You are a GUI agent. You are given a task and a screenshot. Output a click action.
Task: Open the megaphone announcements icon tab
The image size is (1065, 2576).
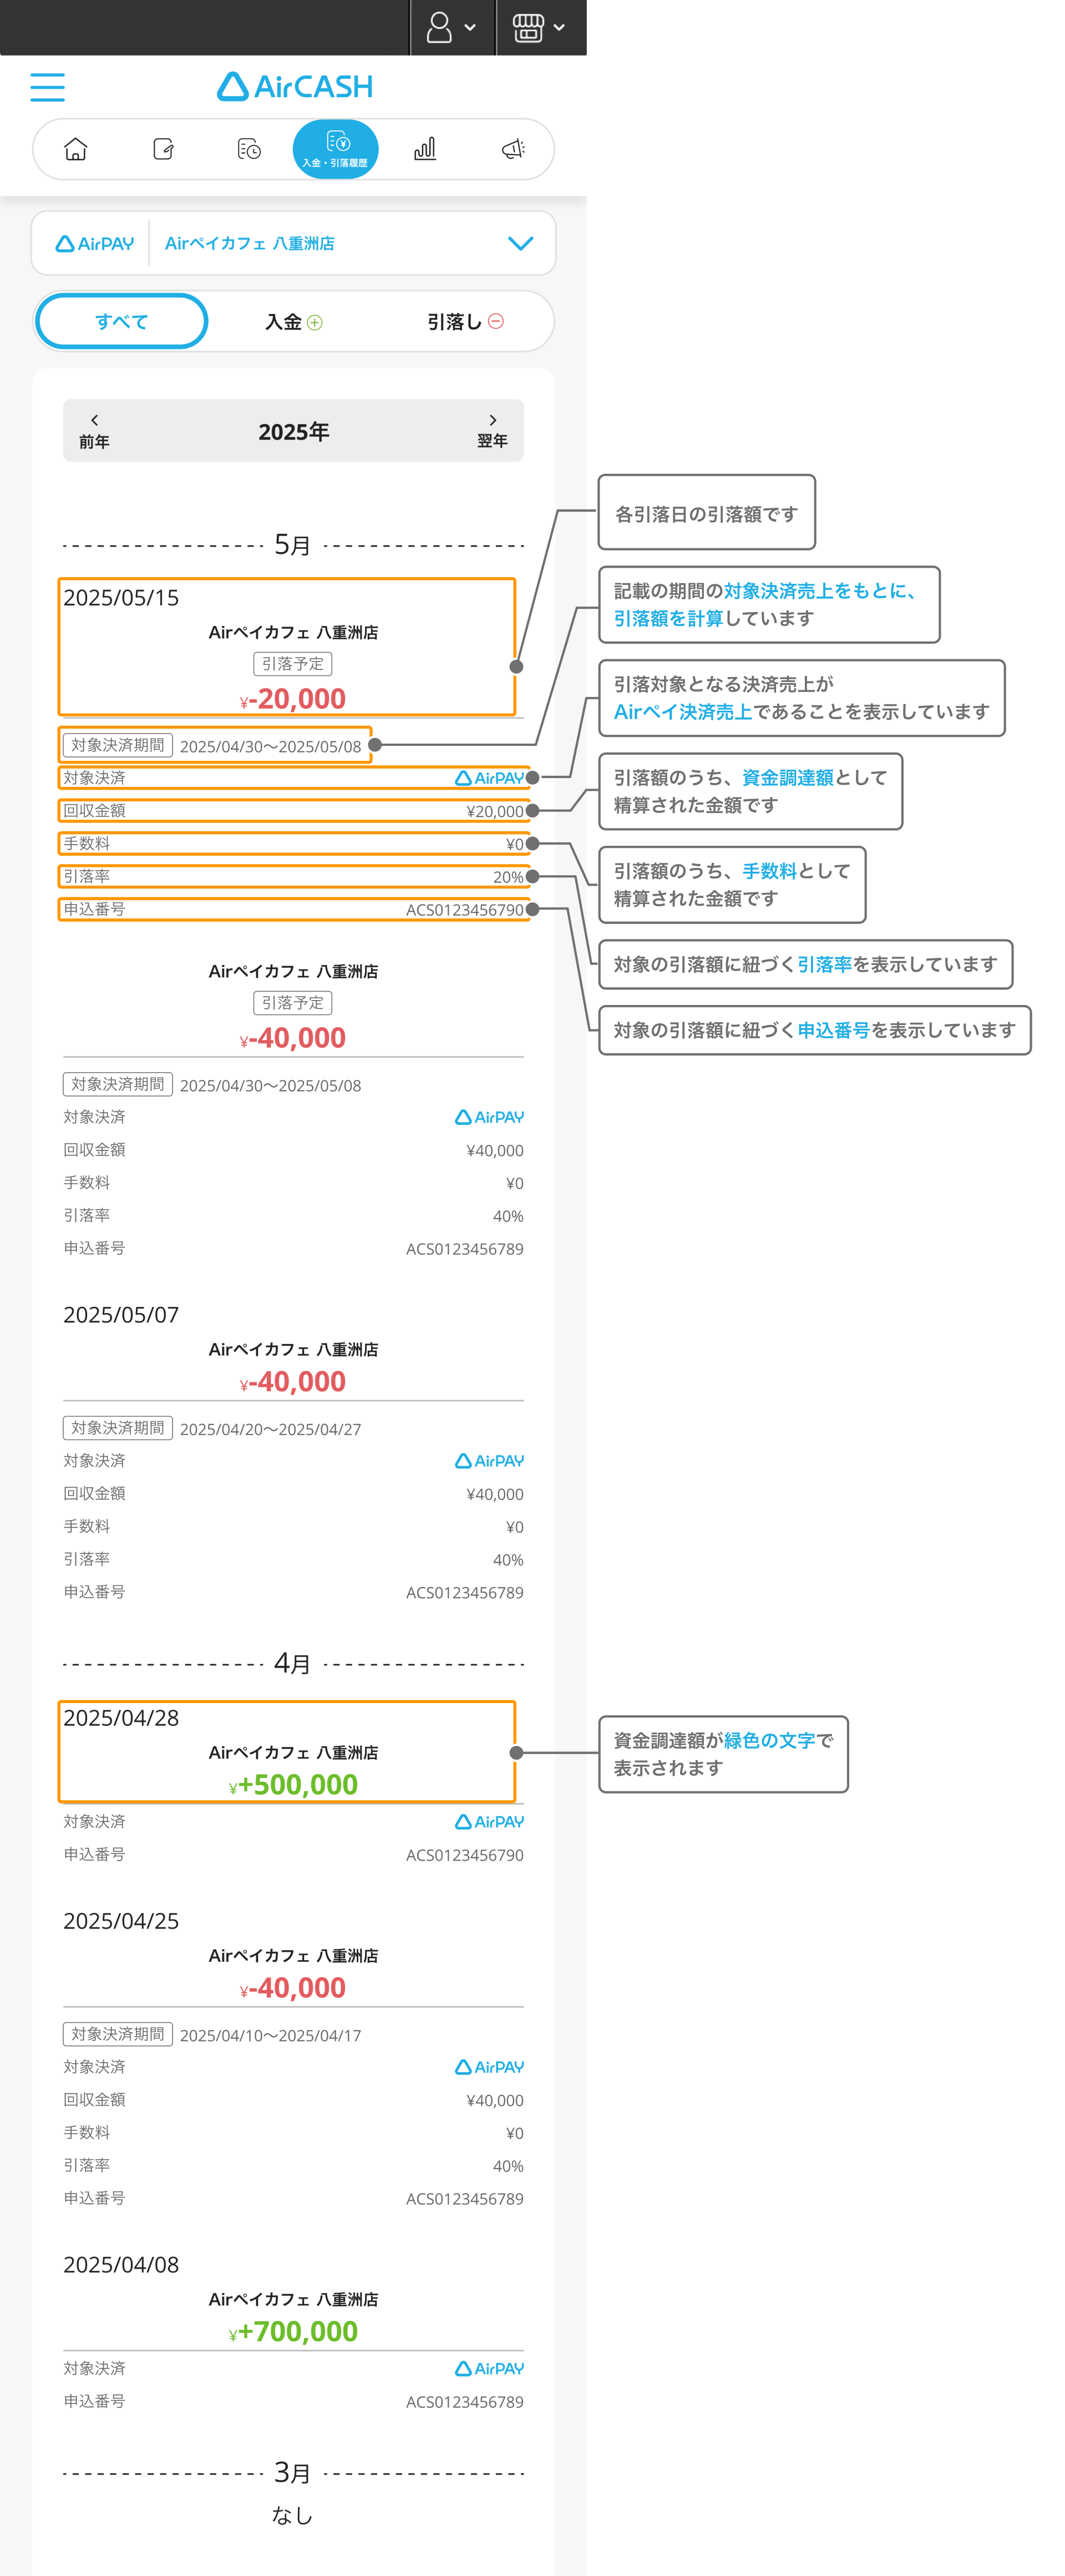coord(513,149)
